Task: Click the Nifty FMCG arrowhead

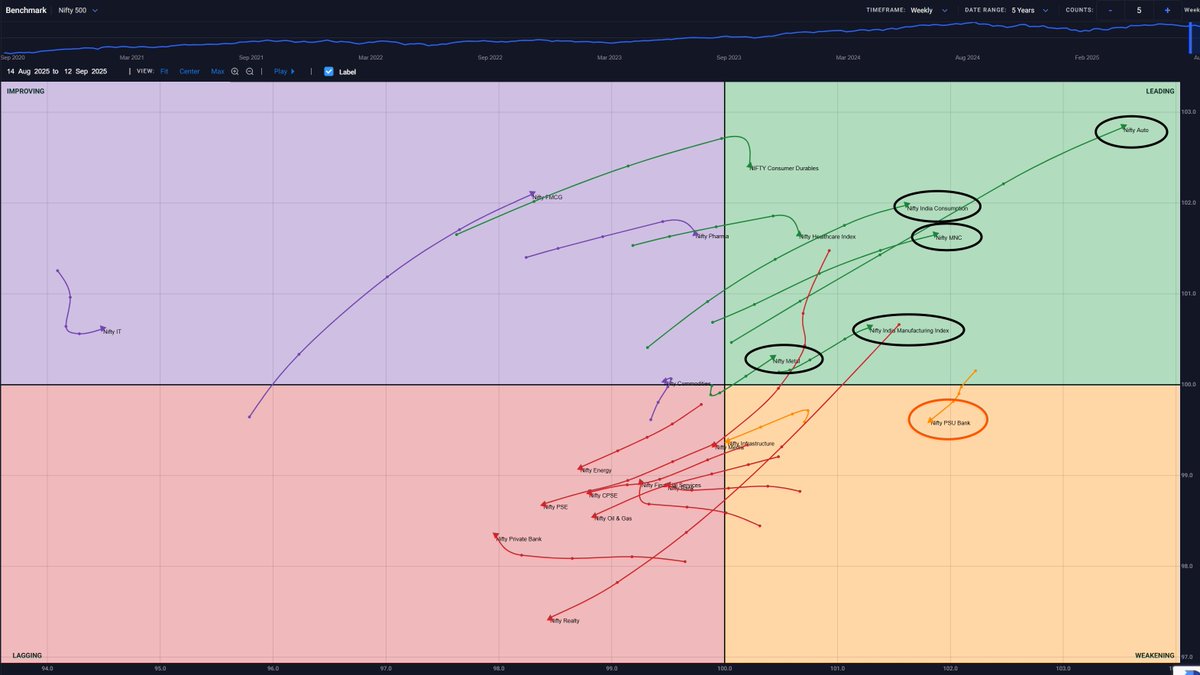Action: 533,196
